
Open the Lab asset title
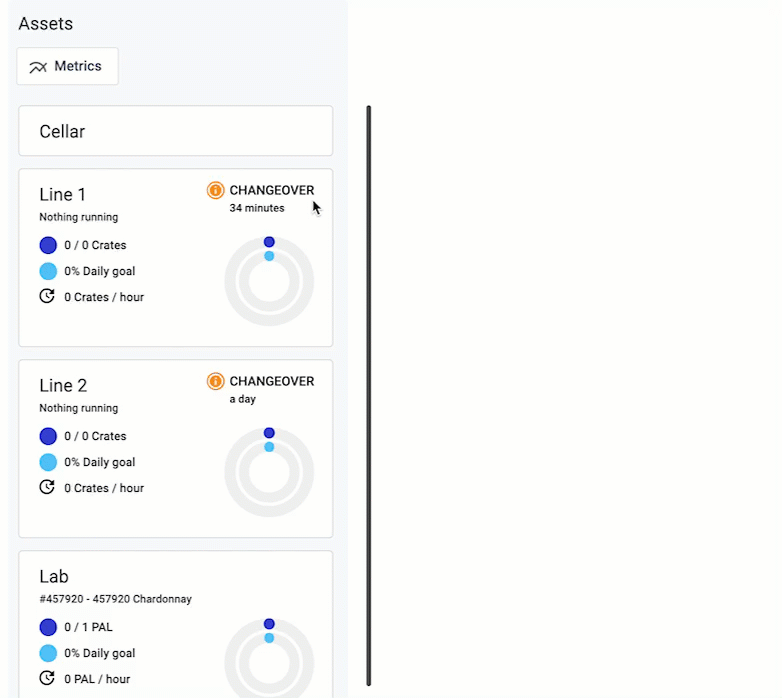(54, 576)
